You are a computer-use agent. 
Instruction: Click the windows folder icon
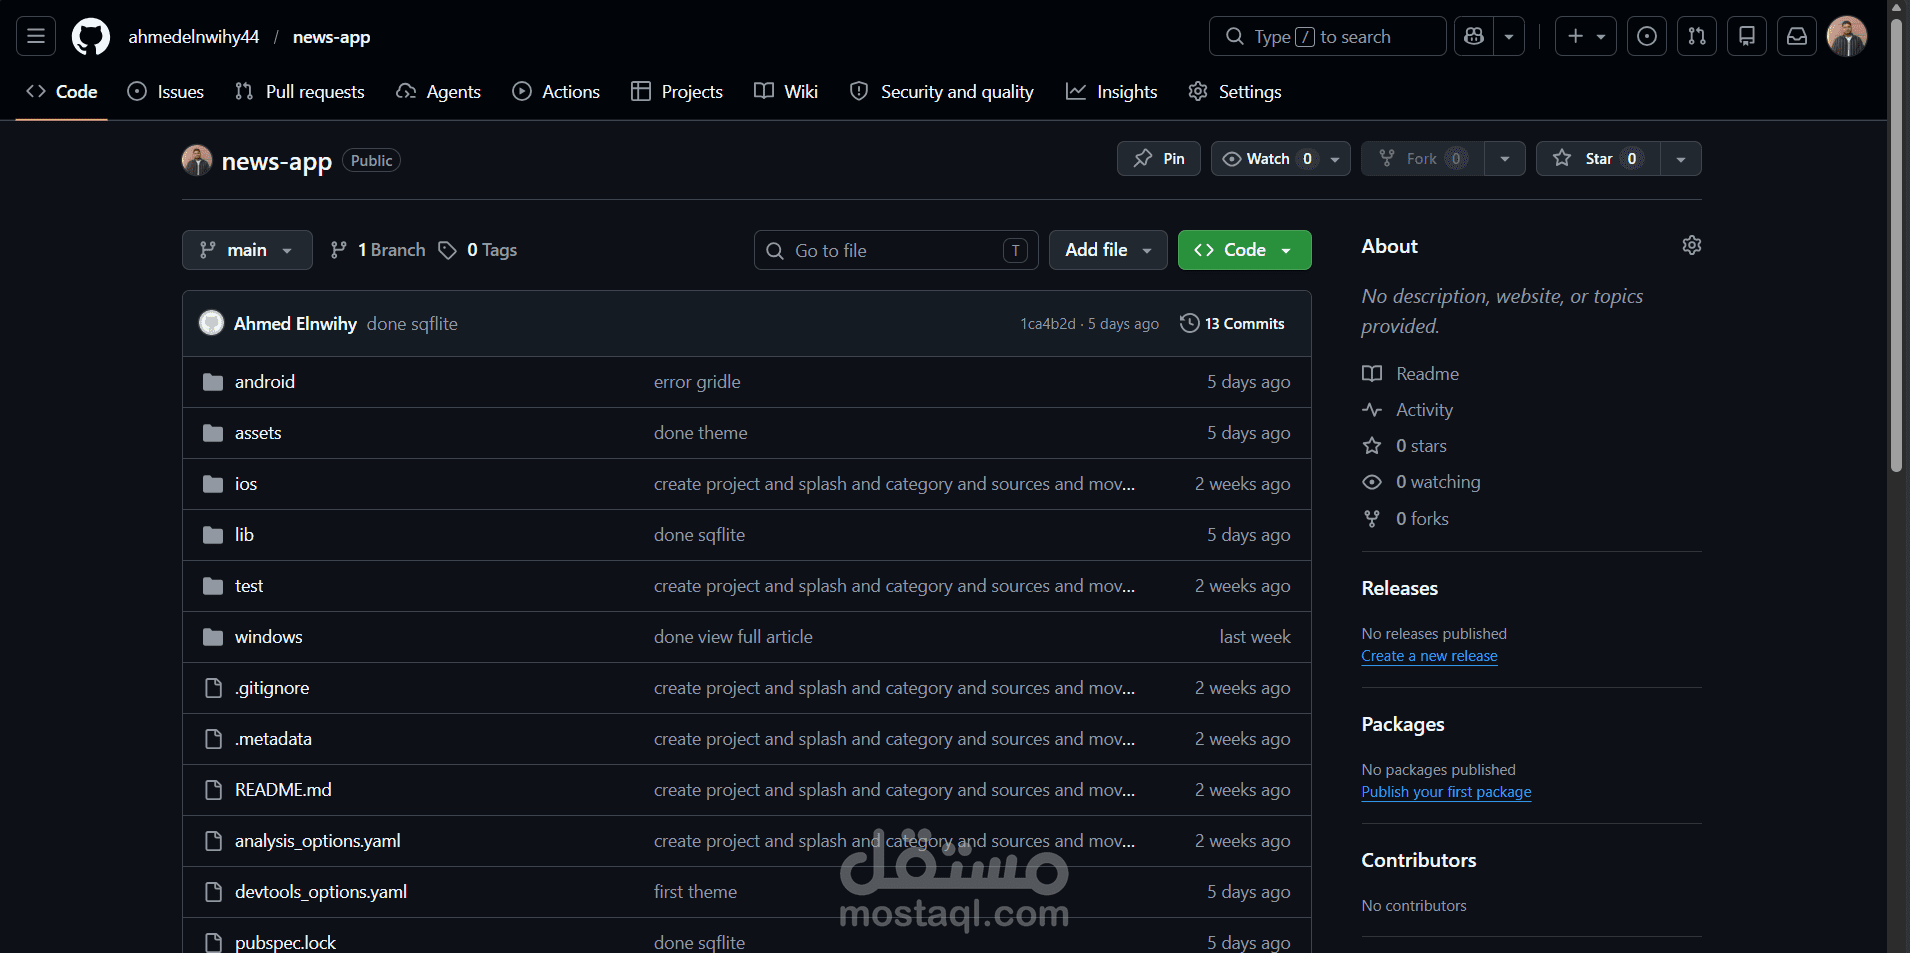pos(213,637)
